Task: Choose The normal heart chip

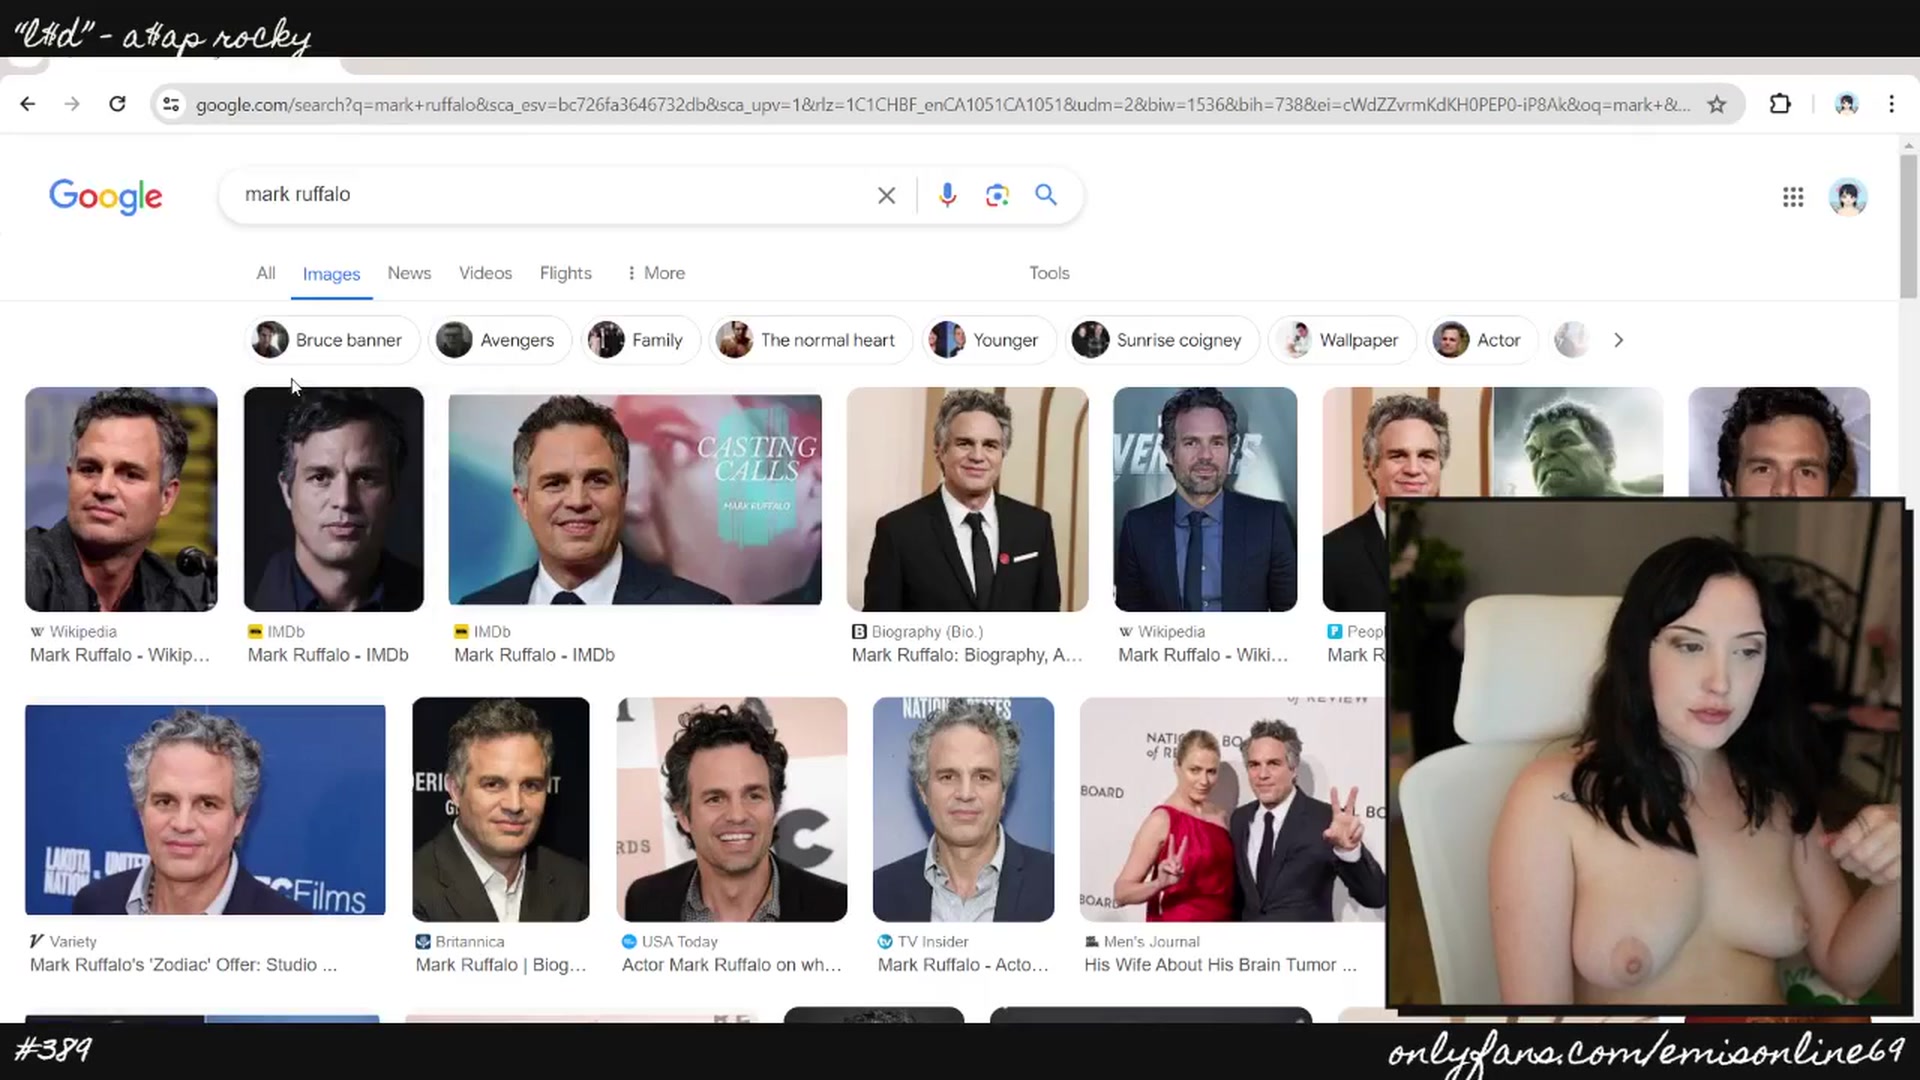Action: coord(810,340)
